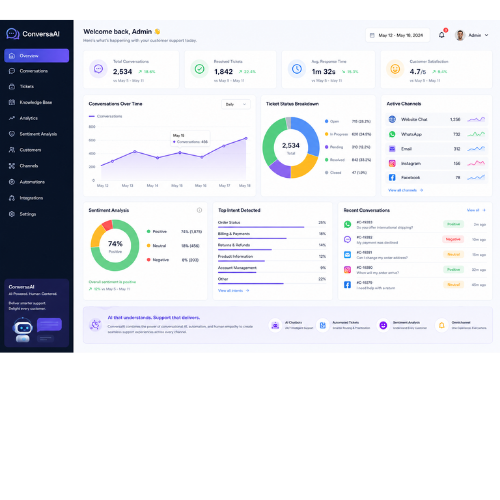The width and height of the screenshot is (500, 500).
Task: Expand the Admin account dropdown chevron
Action: (x=486, y=35)
